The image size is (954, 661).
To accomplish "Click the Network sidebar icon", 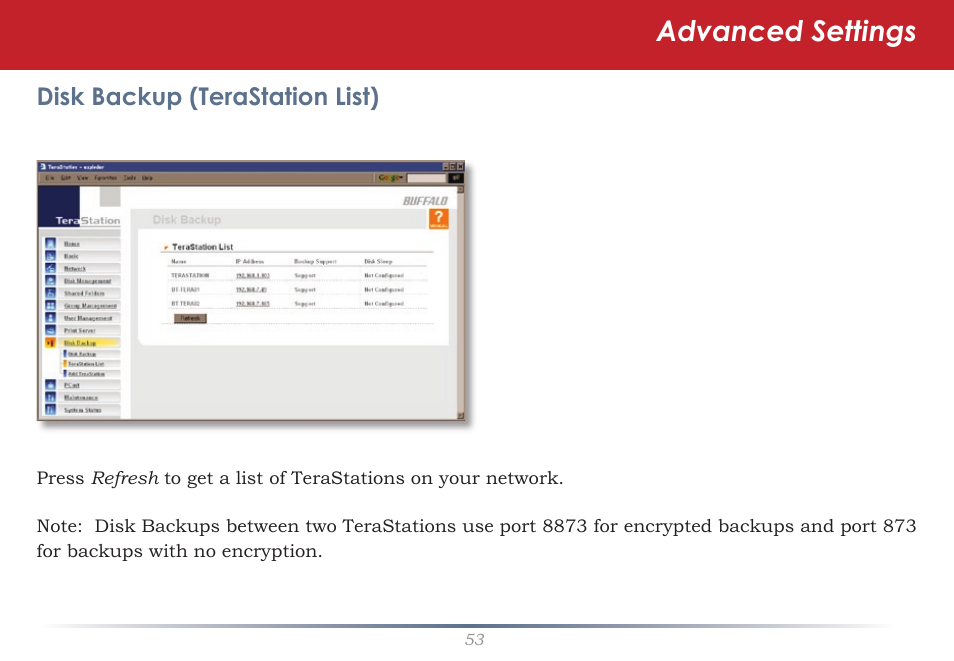I will pyautogui.click(x=50, y=268).
